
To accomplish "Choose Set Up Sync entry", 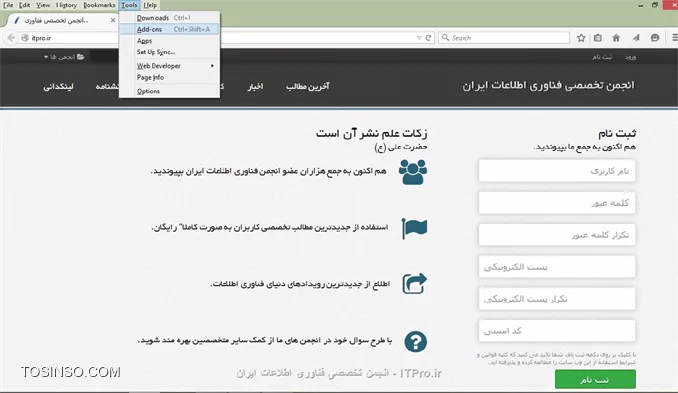I will click(x=170, y=52).
